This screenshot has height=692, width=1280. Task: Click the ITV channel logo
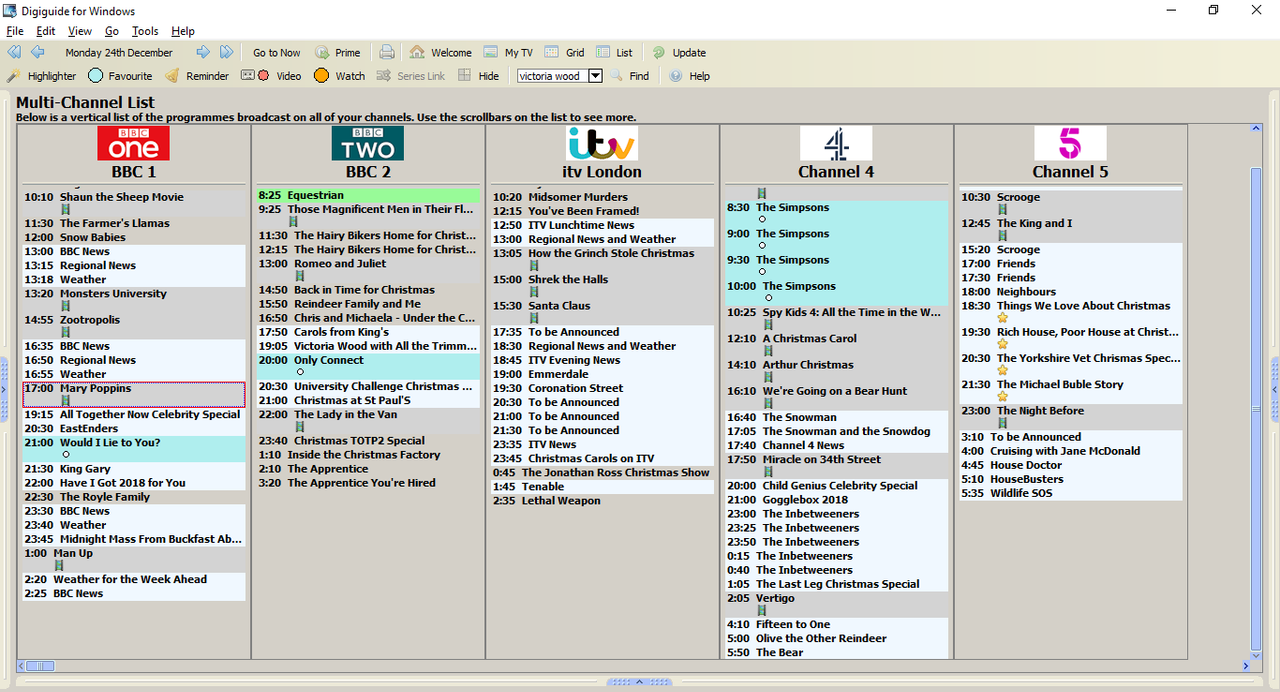click(601, 143)
